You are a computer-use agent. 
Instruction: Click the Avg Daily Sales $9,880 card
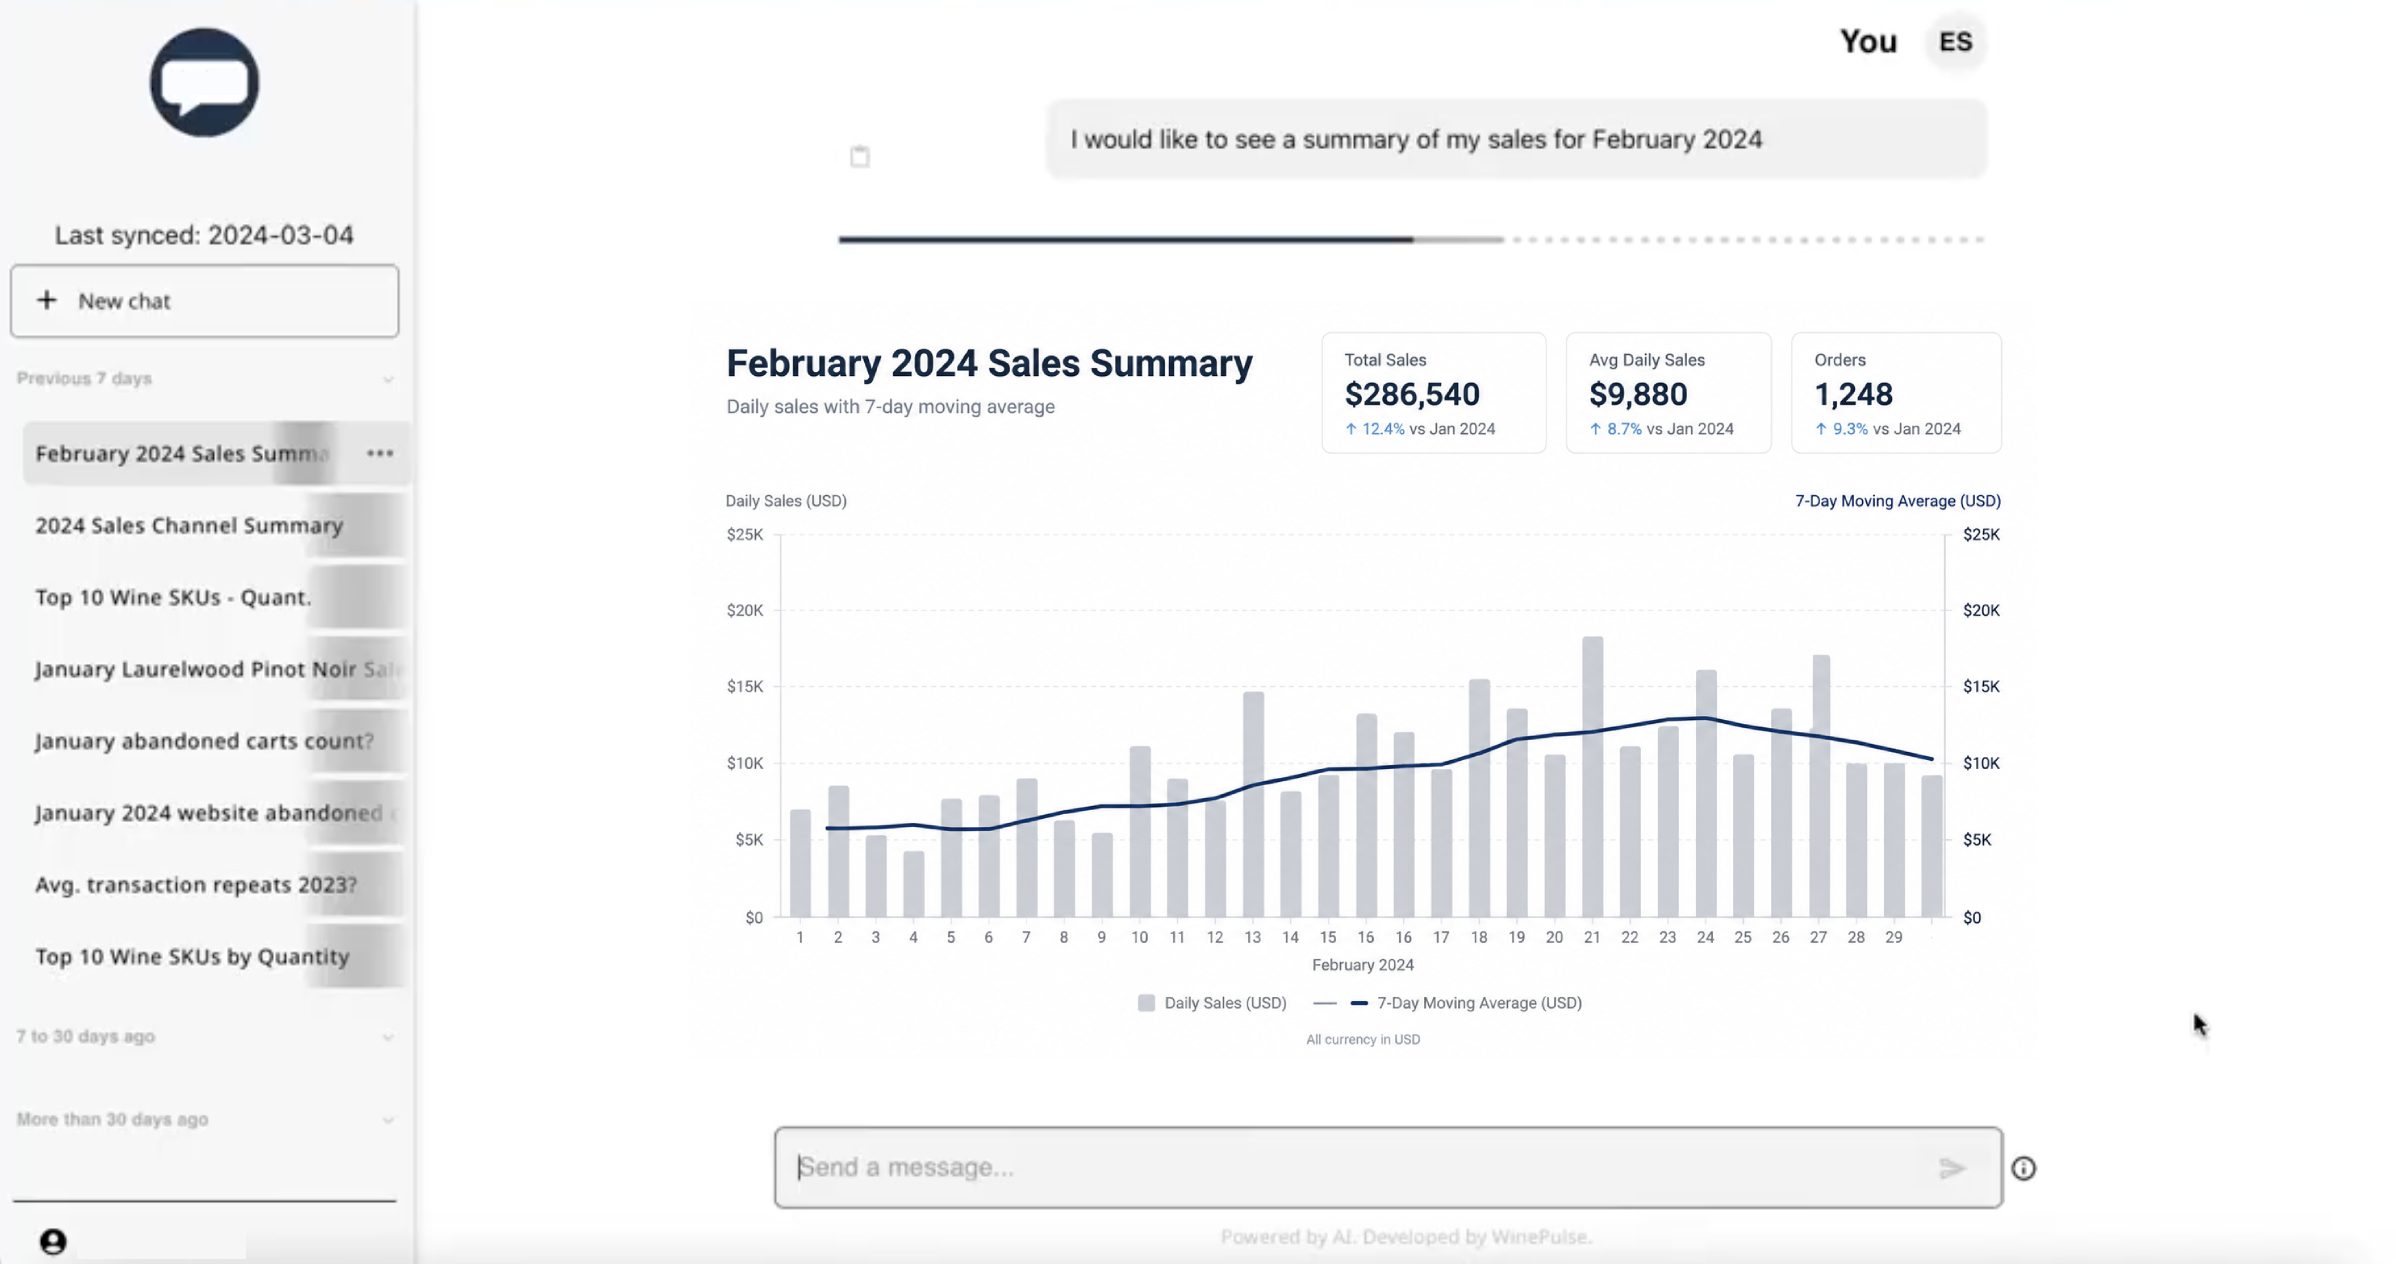point(1668,393)
